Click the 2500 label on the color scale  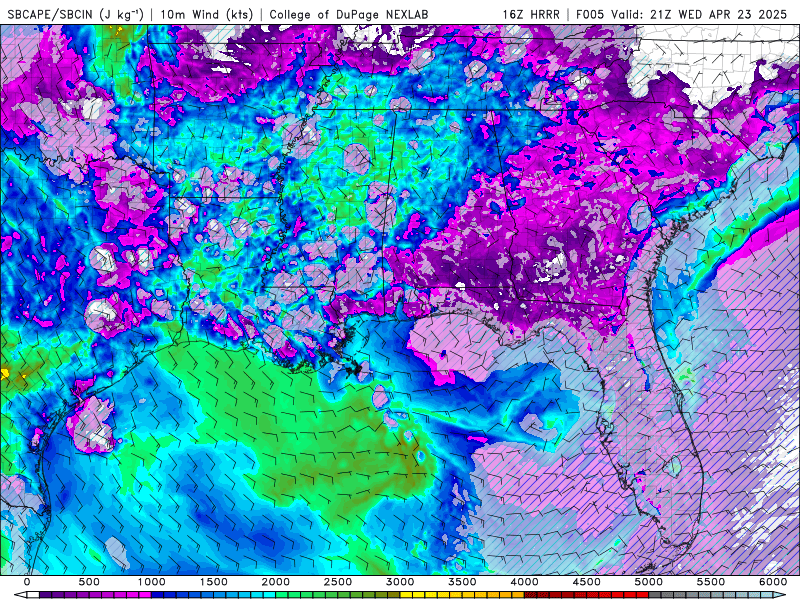point(338,582)
